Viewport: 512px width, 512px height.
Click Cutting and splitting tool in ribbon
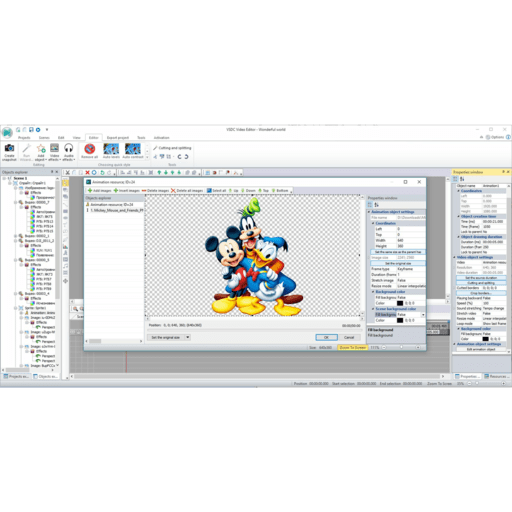click(x=172, y=148)
